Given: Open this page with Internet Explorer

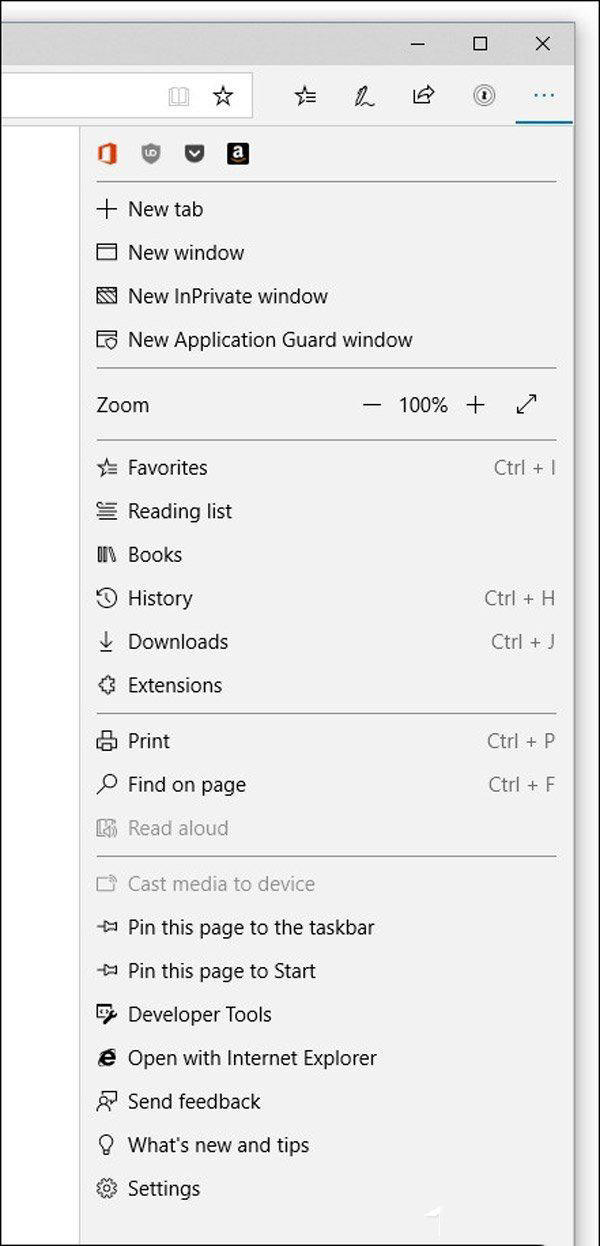Looking at the screenshot, I should coord(252,1058).
